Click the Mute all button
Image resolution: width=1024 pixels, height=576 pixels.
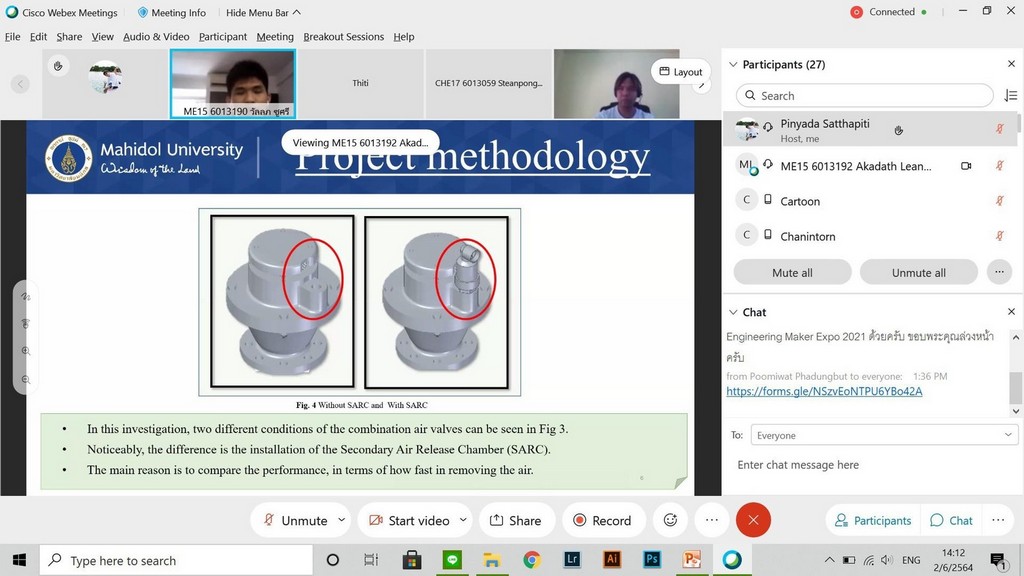tap(792, 272)
